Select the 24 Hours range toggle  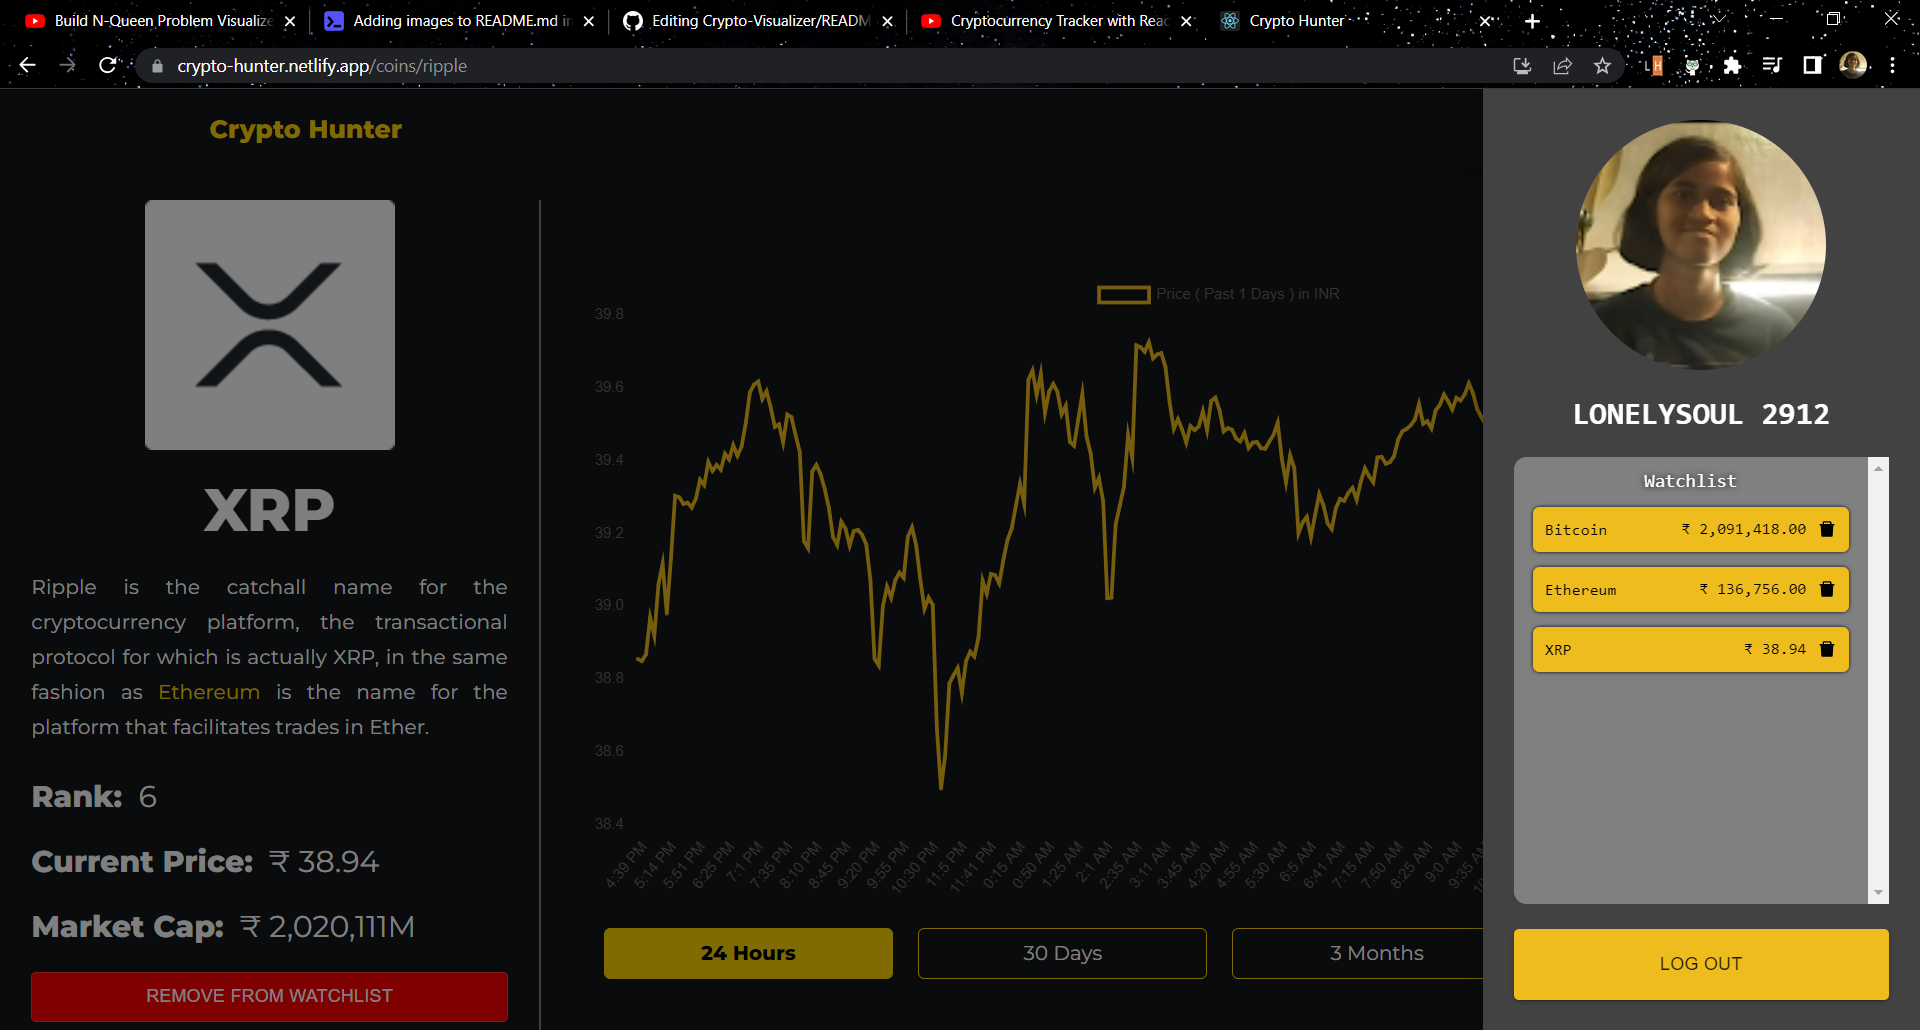[x=747, y=953]
